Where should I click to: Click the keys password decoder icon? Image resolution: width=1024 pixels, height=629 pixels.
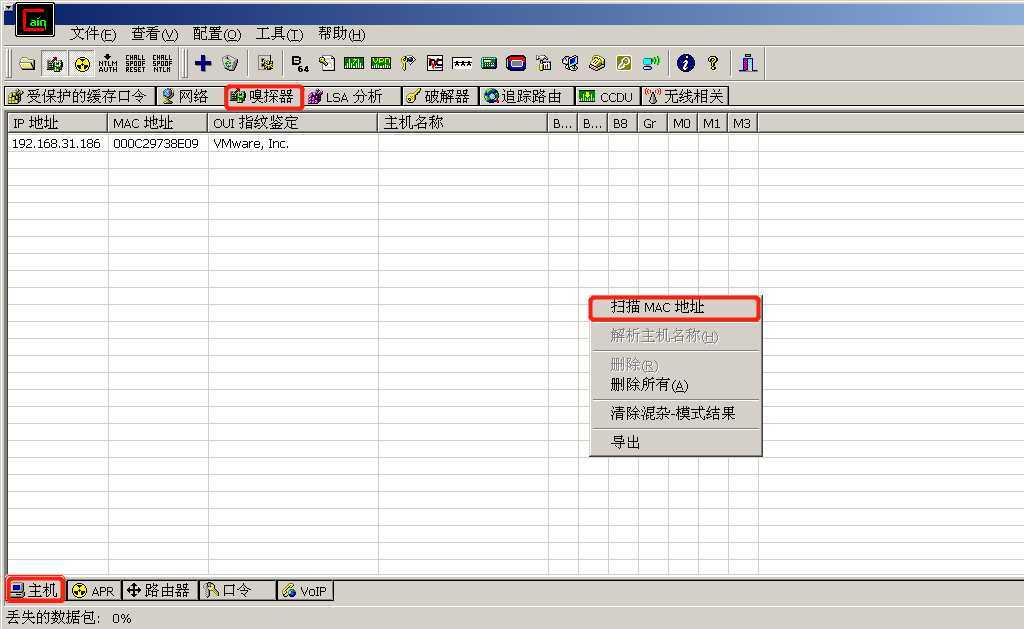408,63
